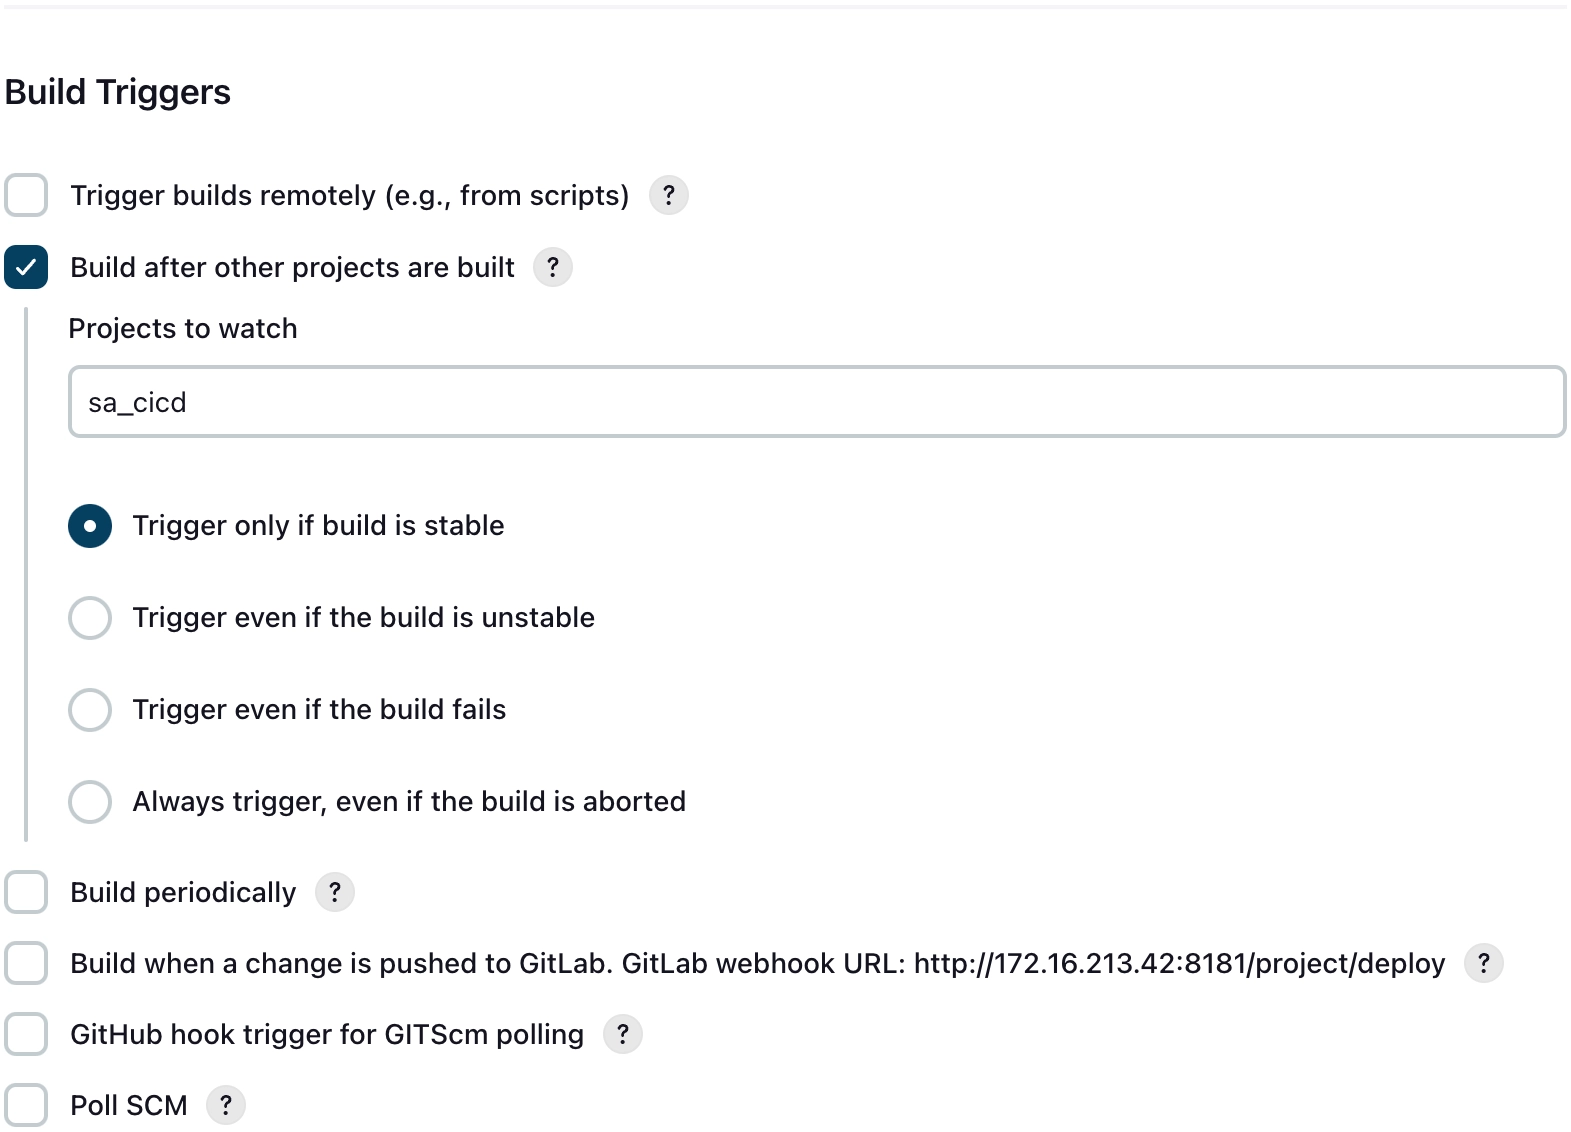Screen dimensions: 1571x1132
Task: Select Trigger only if build is stable
Action: point(90,526)
